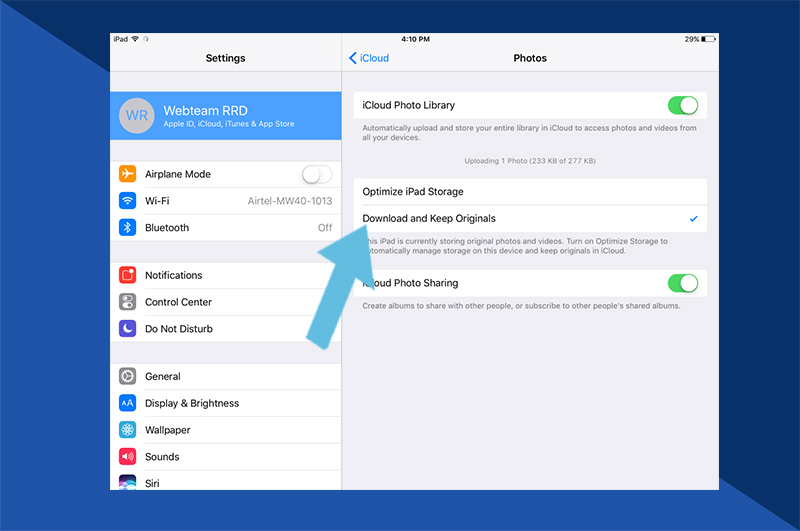
Task: Open Notifications settings
Action: 226,275
